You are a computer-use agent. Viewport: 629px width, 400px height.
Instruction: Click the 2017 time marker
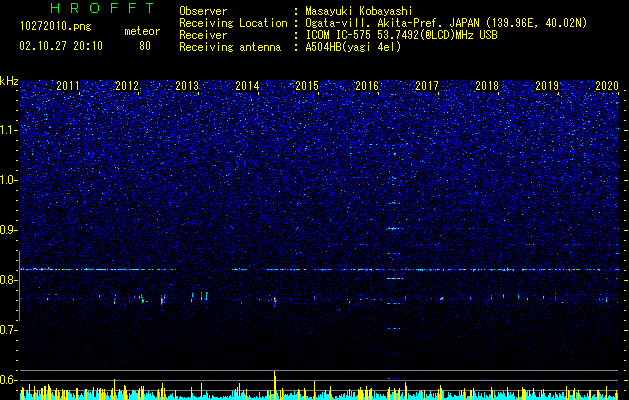[427, 86]
